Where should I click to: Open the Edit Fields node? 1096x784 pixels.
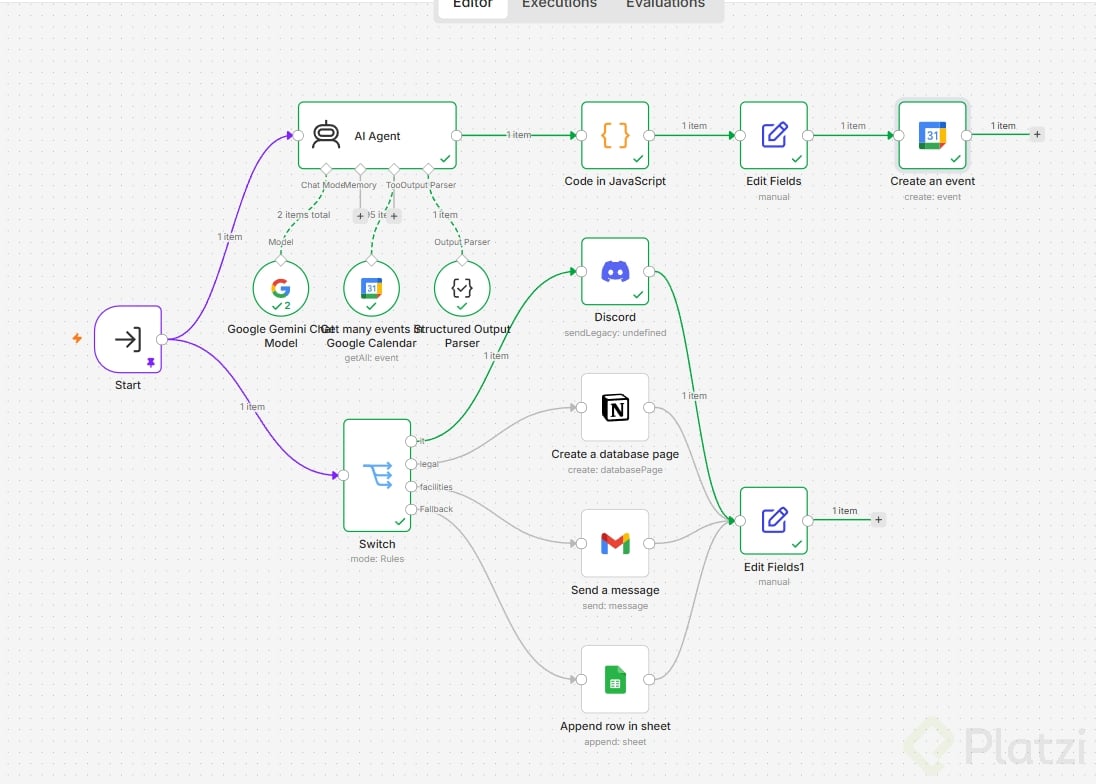pyautogui.click(x=774, y=136)
